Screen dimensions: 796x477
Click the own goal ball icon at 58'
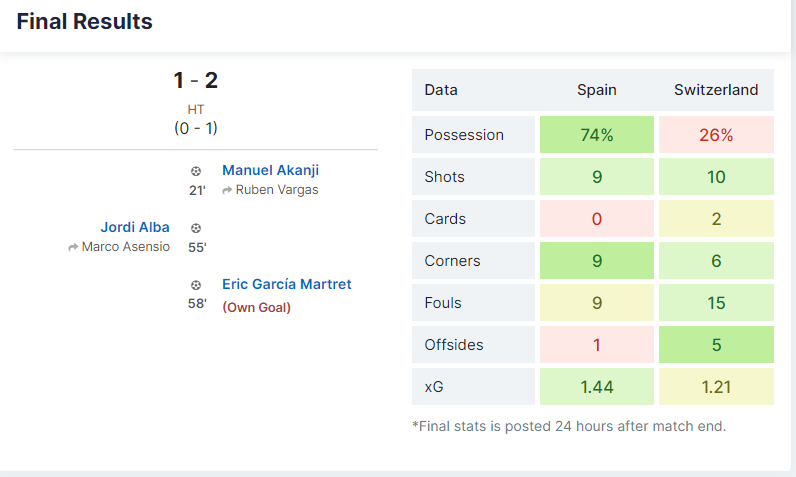196,285
